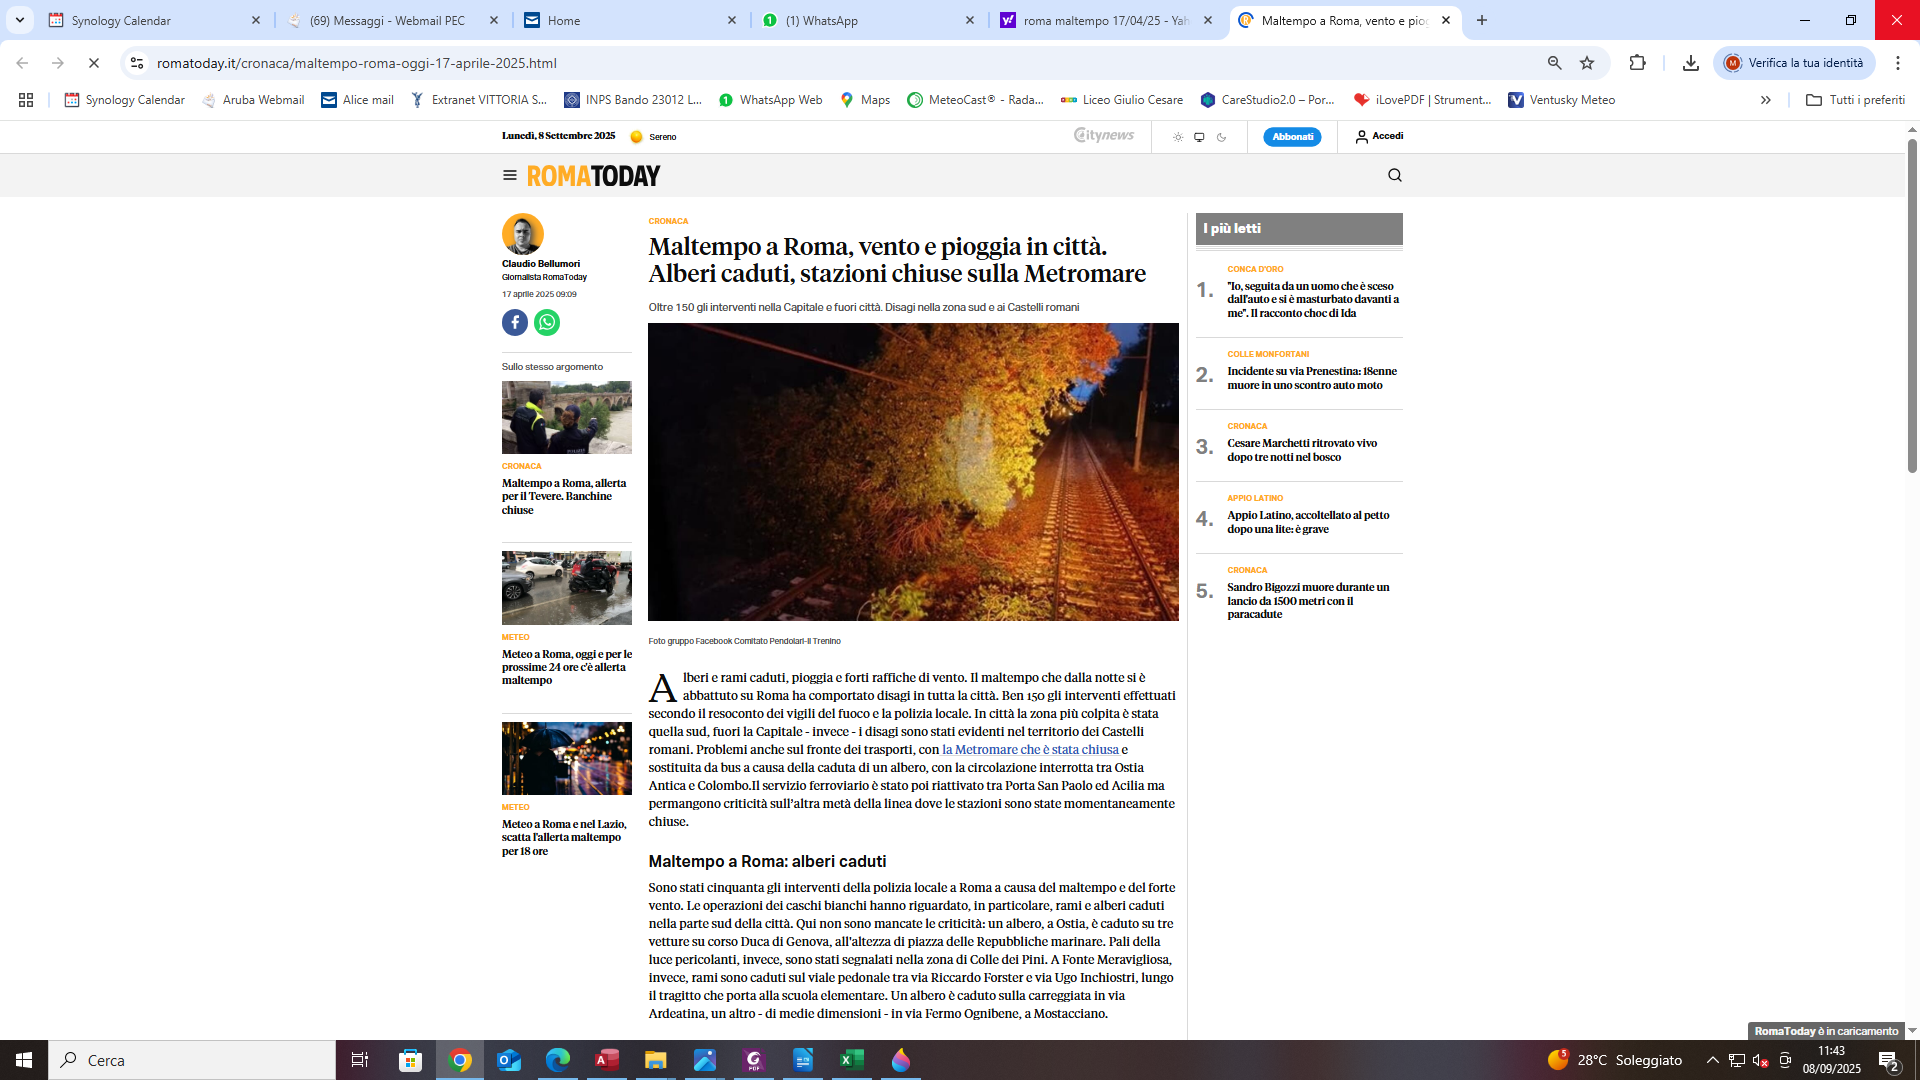Share the article via WhatsApp

click(546, 322)
